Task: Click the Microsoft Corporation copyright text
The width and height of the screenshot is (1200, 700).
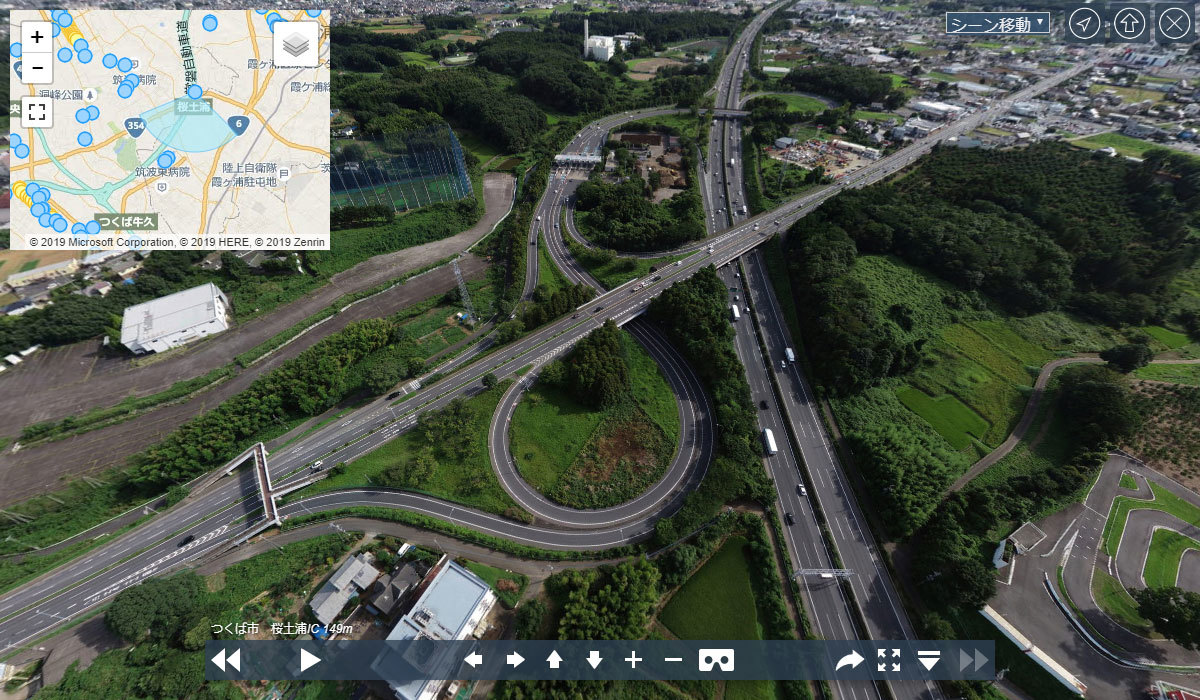Action: click(101, 242)
